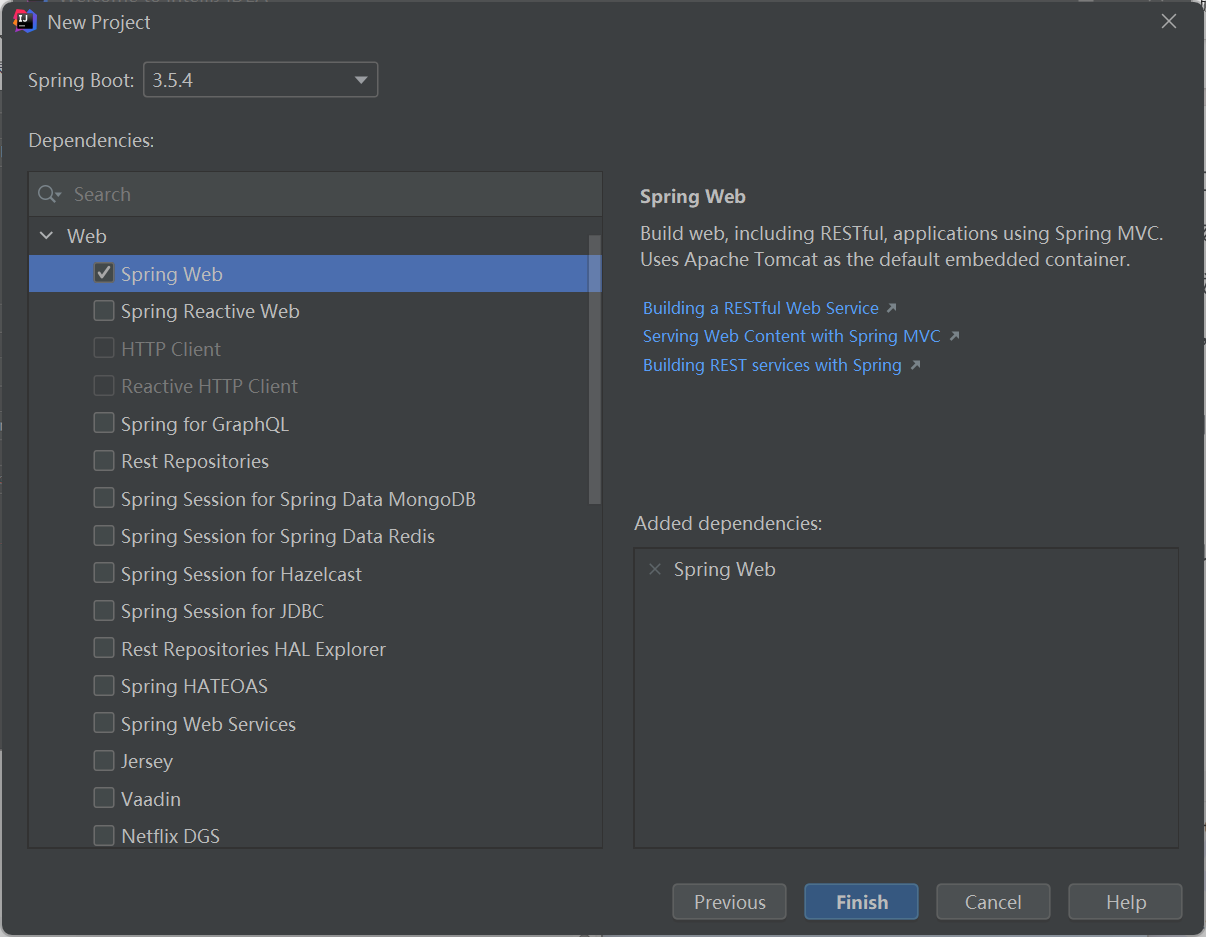Click external link arrow beside Serving Web Content
1206x937 pixels.
pyautogui.click(x=954, y=336)
